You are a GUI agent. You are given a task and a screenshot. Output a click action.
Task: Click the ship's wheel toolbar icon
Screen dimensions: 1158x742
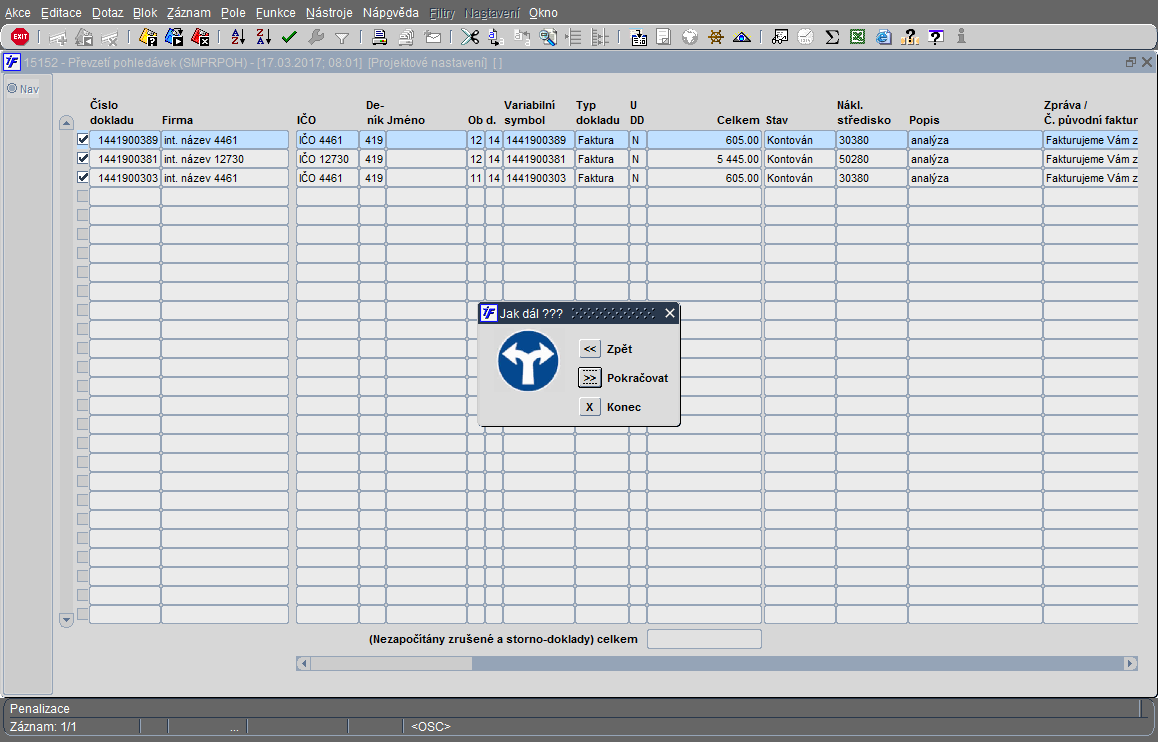coord(716,36)
